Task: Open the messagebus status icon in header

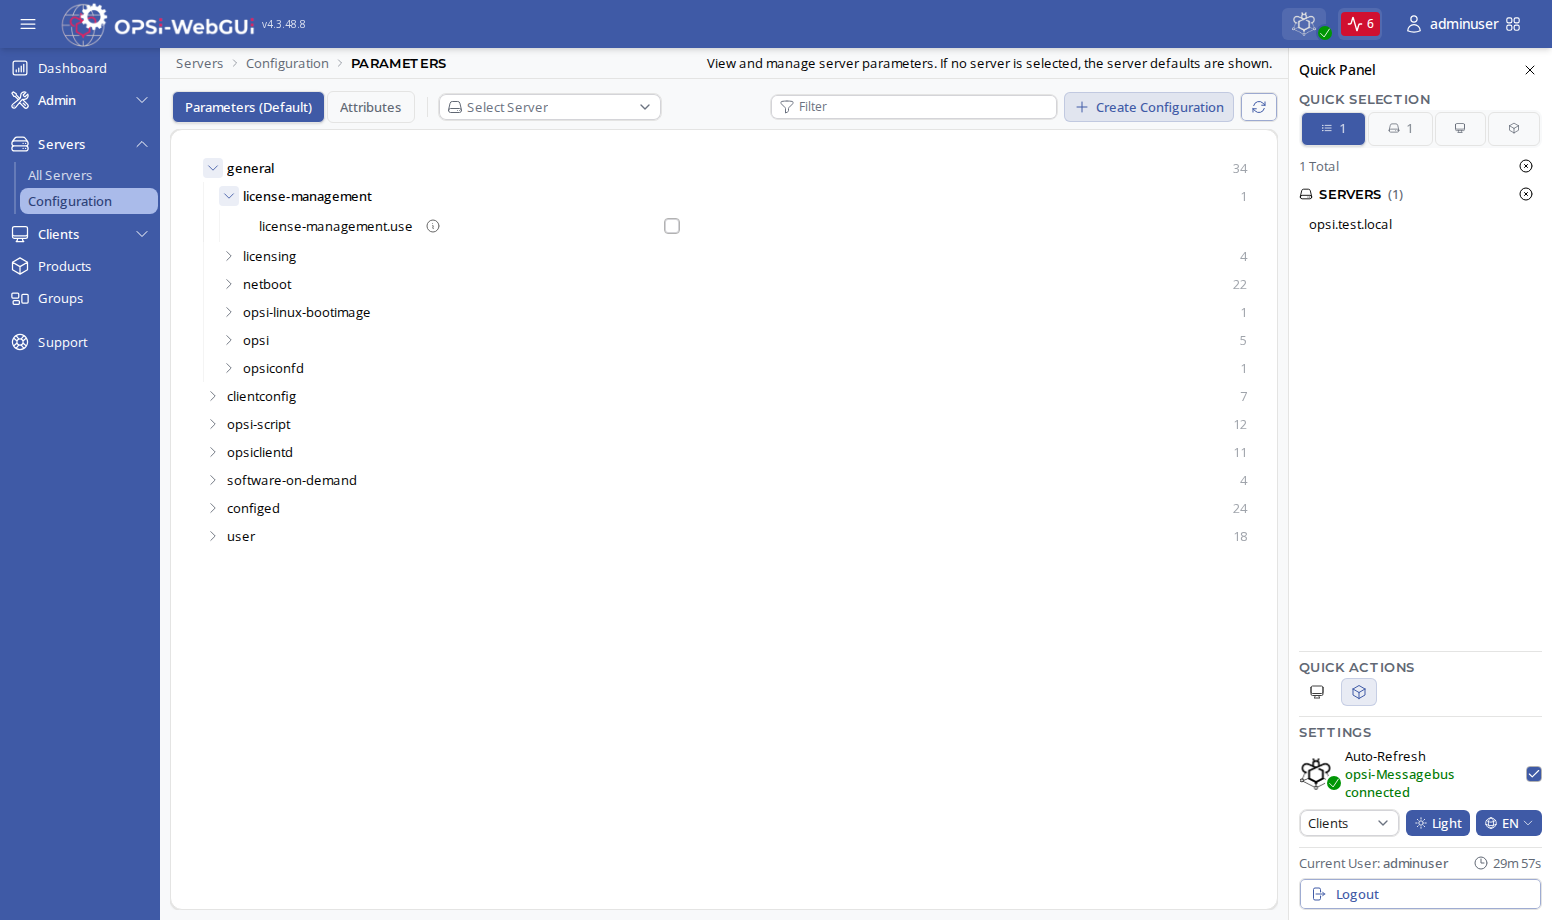Action: point(1304,24)
